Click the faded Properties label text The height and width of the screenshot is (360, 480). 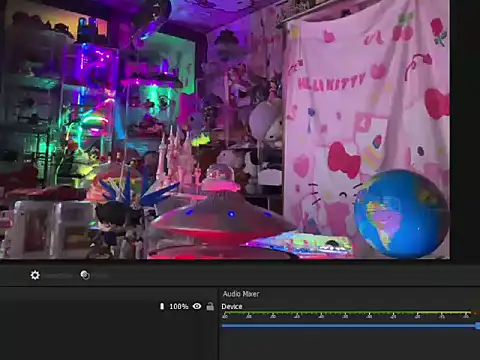pos(58,276)
